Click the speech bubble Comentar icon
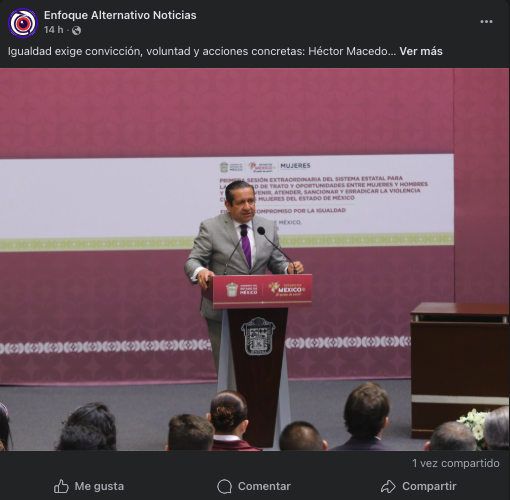This screenshot has width=510, height=500. (224, 486)
